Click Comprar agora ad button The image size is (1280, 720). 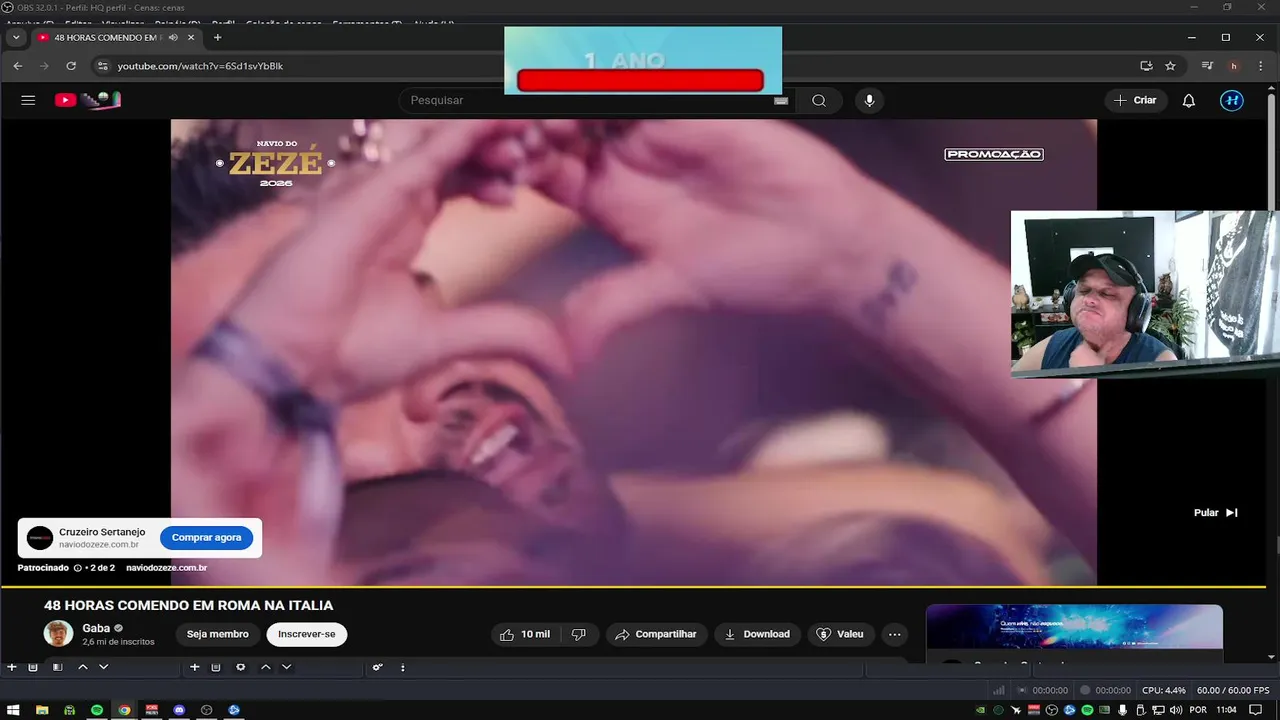206,538
